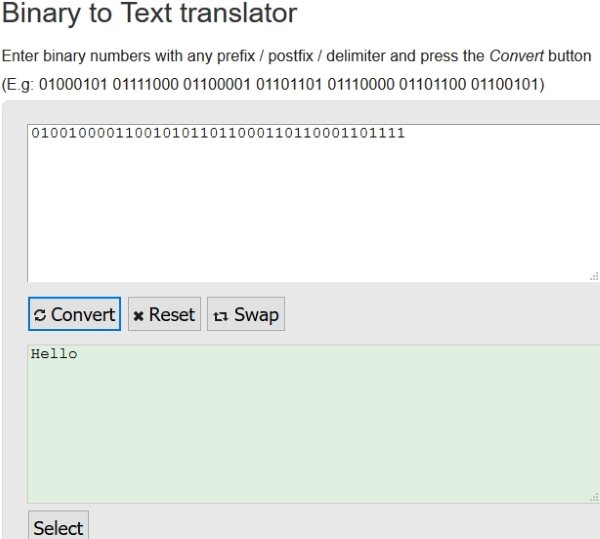Place cursor after the last binary digit
Image resolution: width=600 pixels, height=539 pixels.
click(406, 133)
